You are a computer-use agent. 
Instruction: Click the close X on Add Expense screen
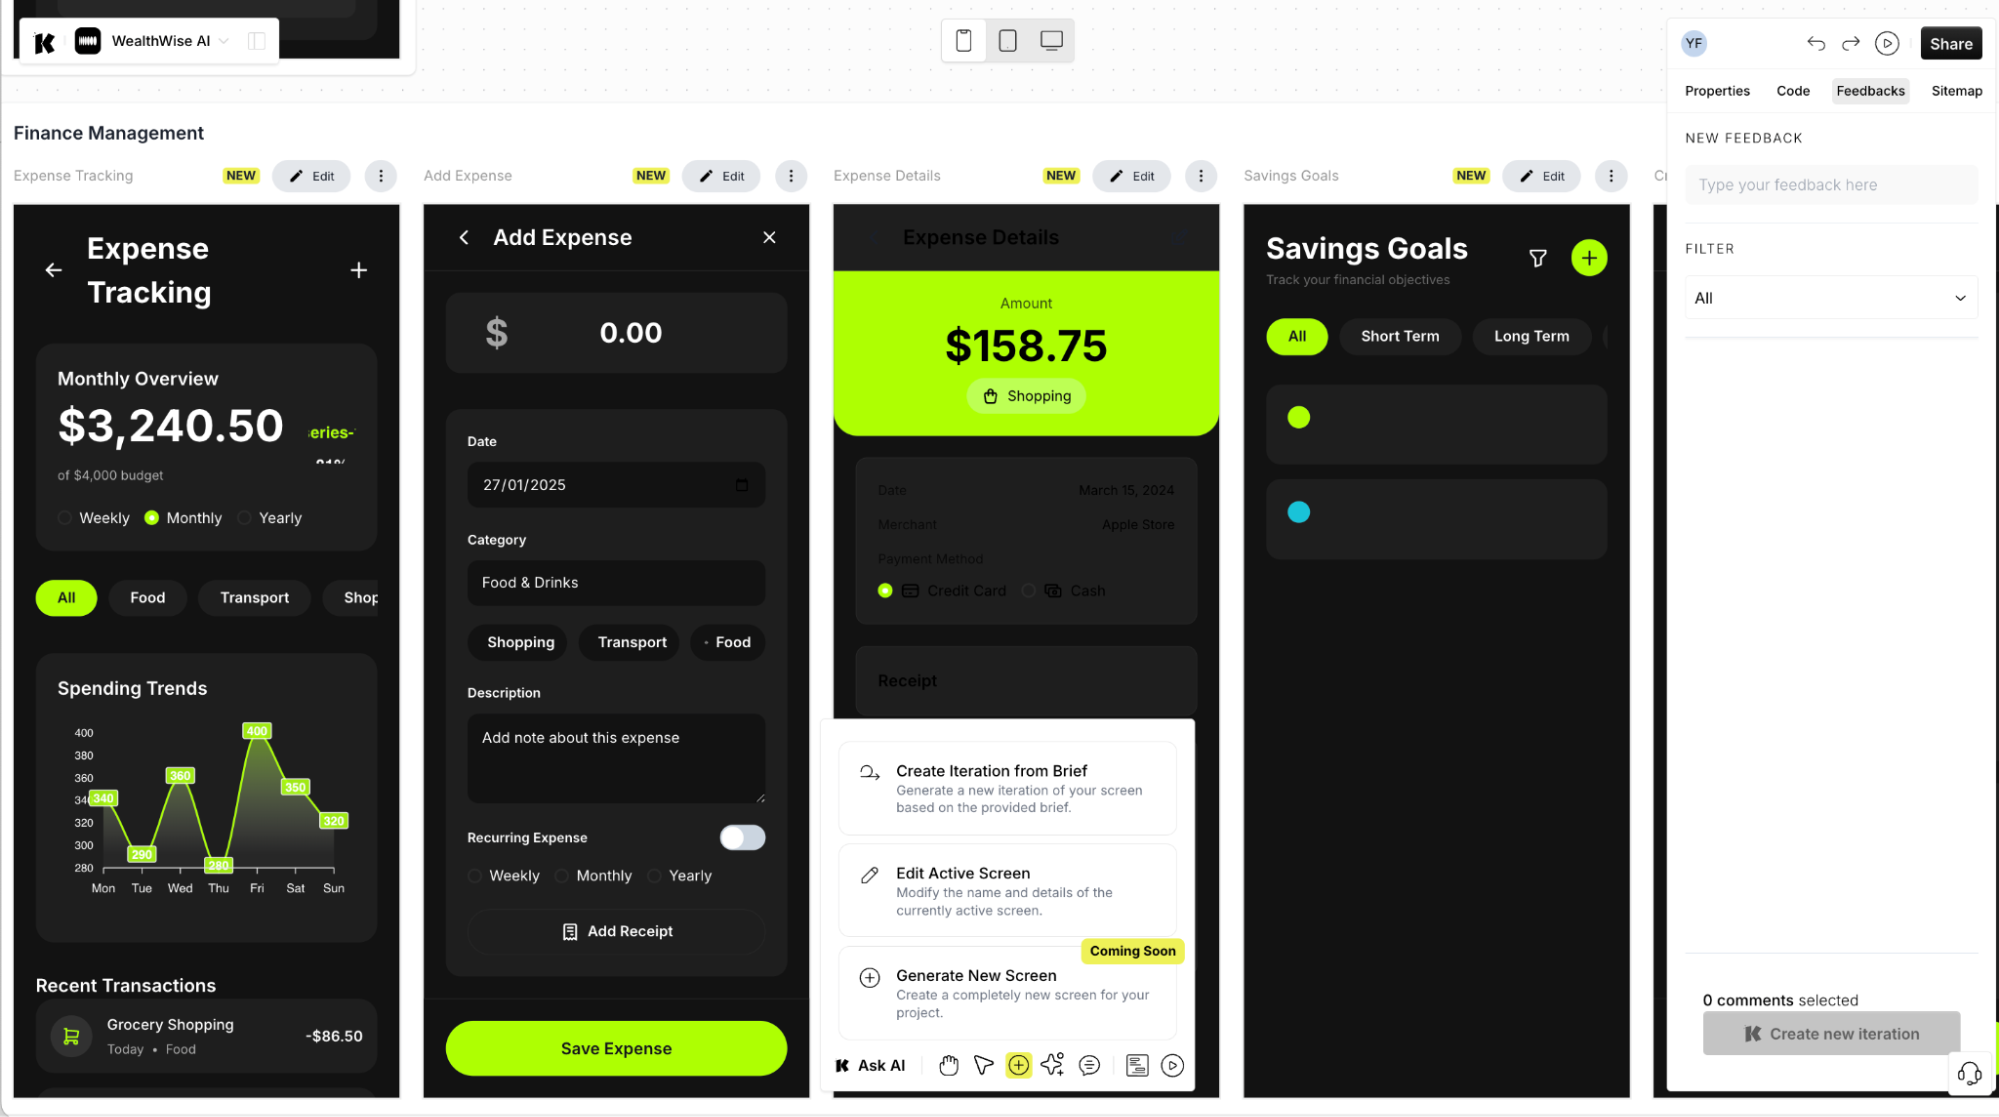pos(769,237)
